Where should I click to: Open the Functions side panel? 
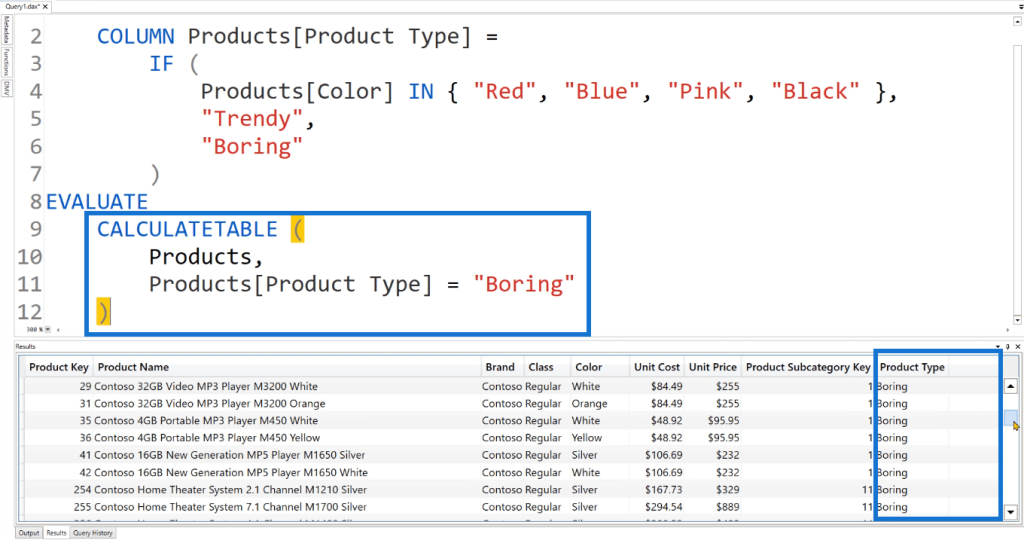click(7, 62)
